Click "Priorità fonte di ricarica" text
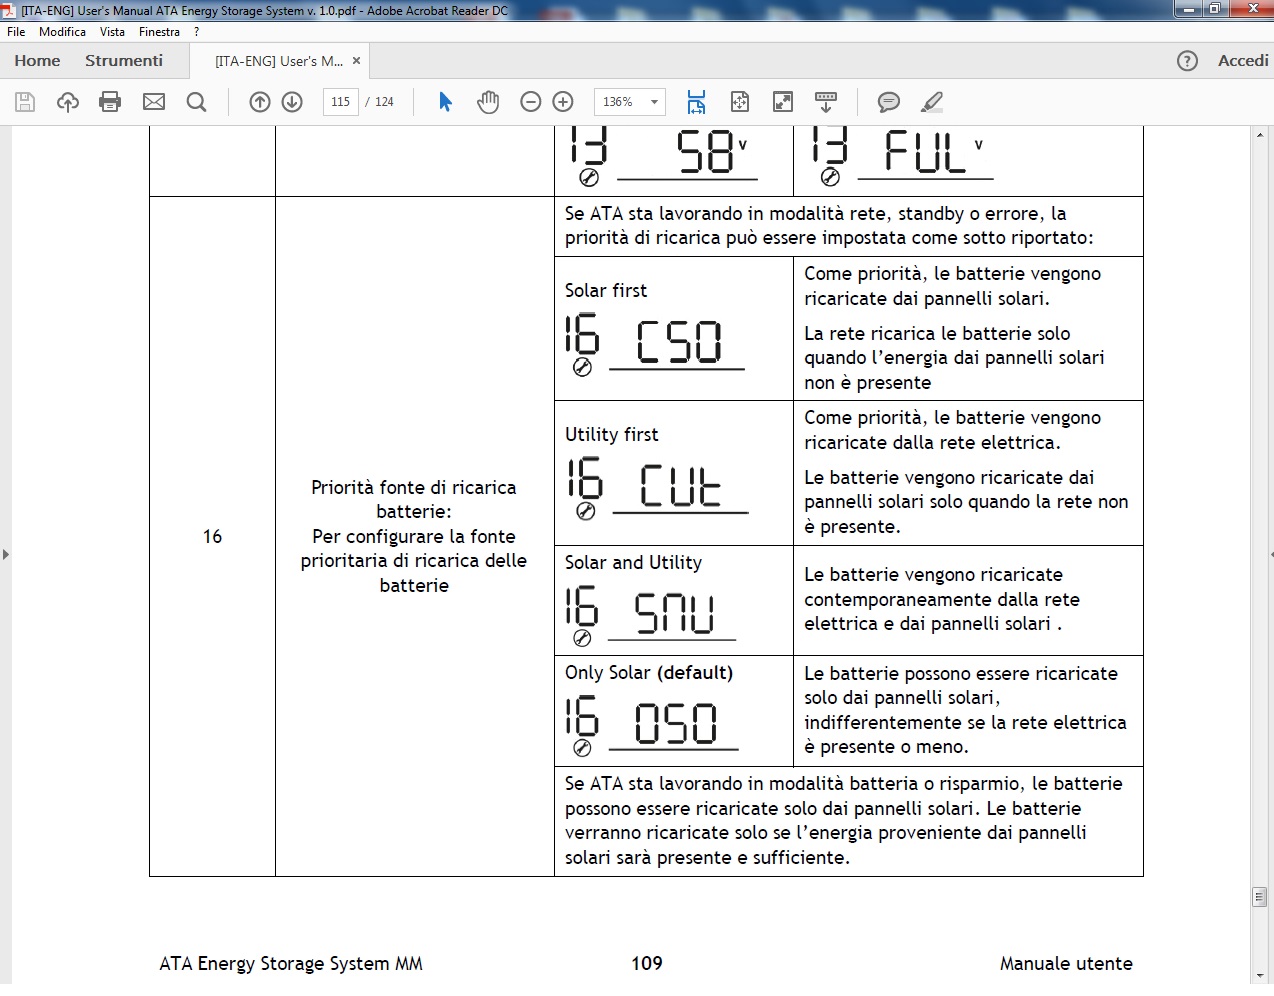 [x=414, y=488]
